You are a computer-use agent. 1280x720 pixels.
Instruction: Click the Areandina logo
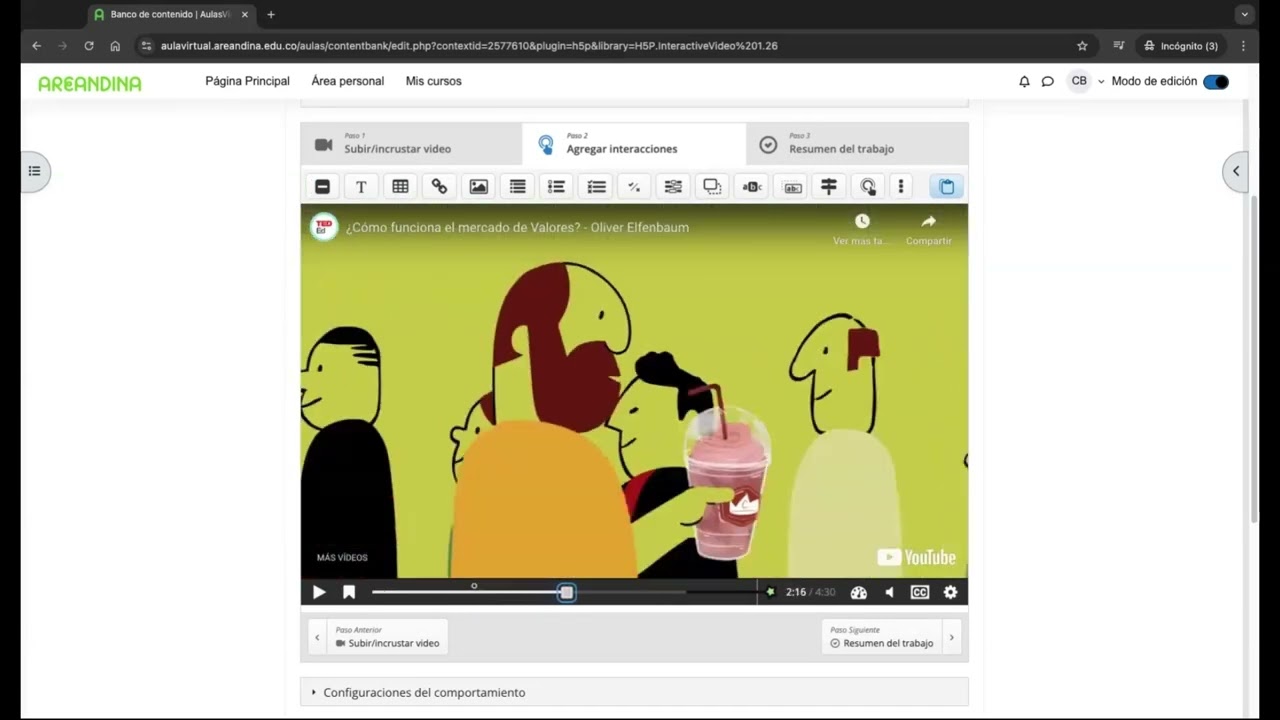pos(90,83)
